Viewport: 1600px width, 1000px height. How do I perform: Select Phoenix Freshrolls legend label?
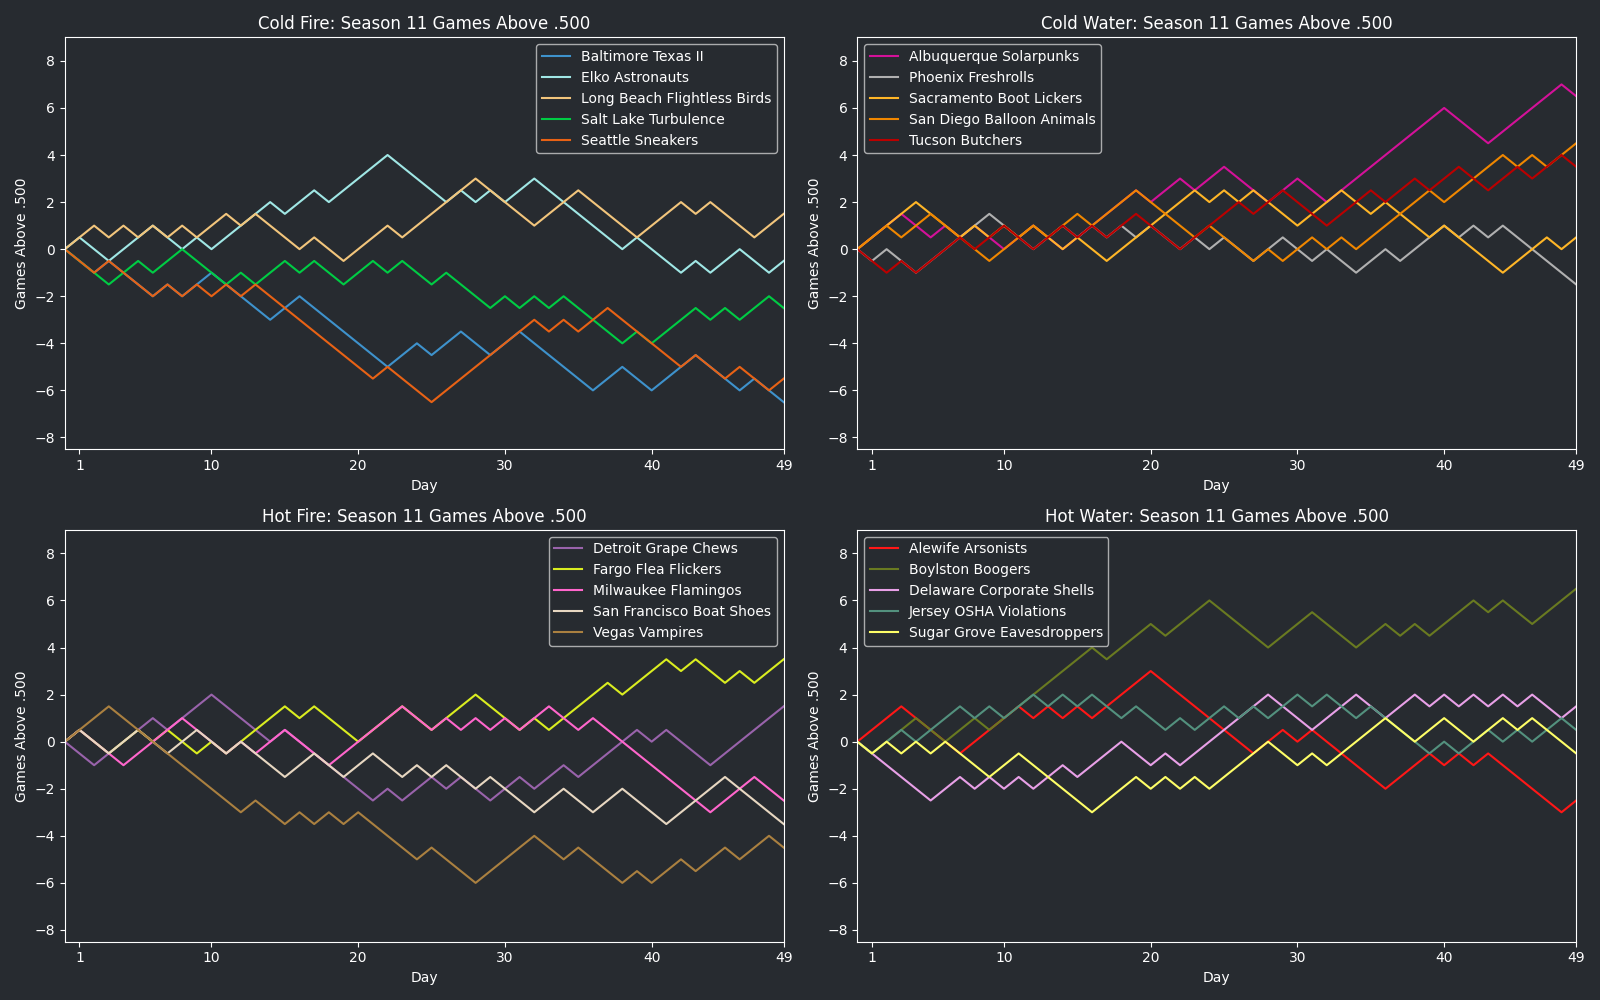coord(971,77)
